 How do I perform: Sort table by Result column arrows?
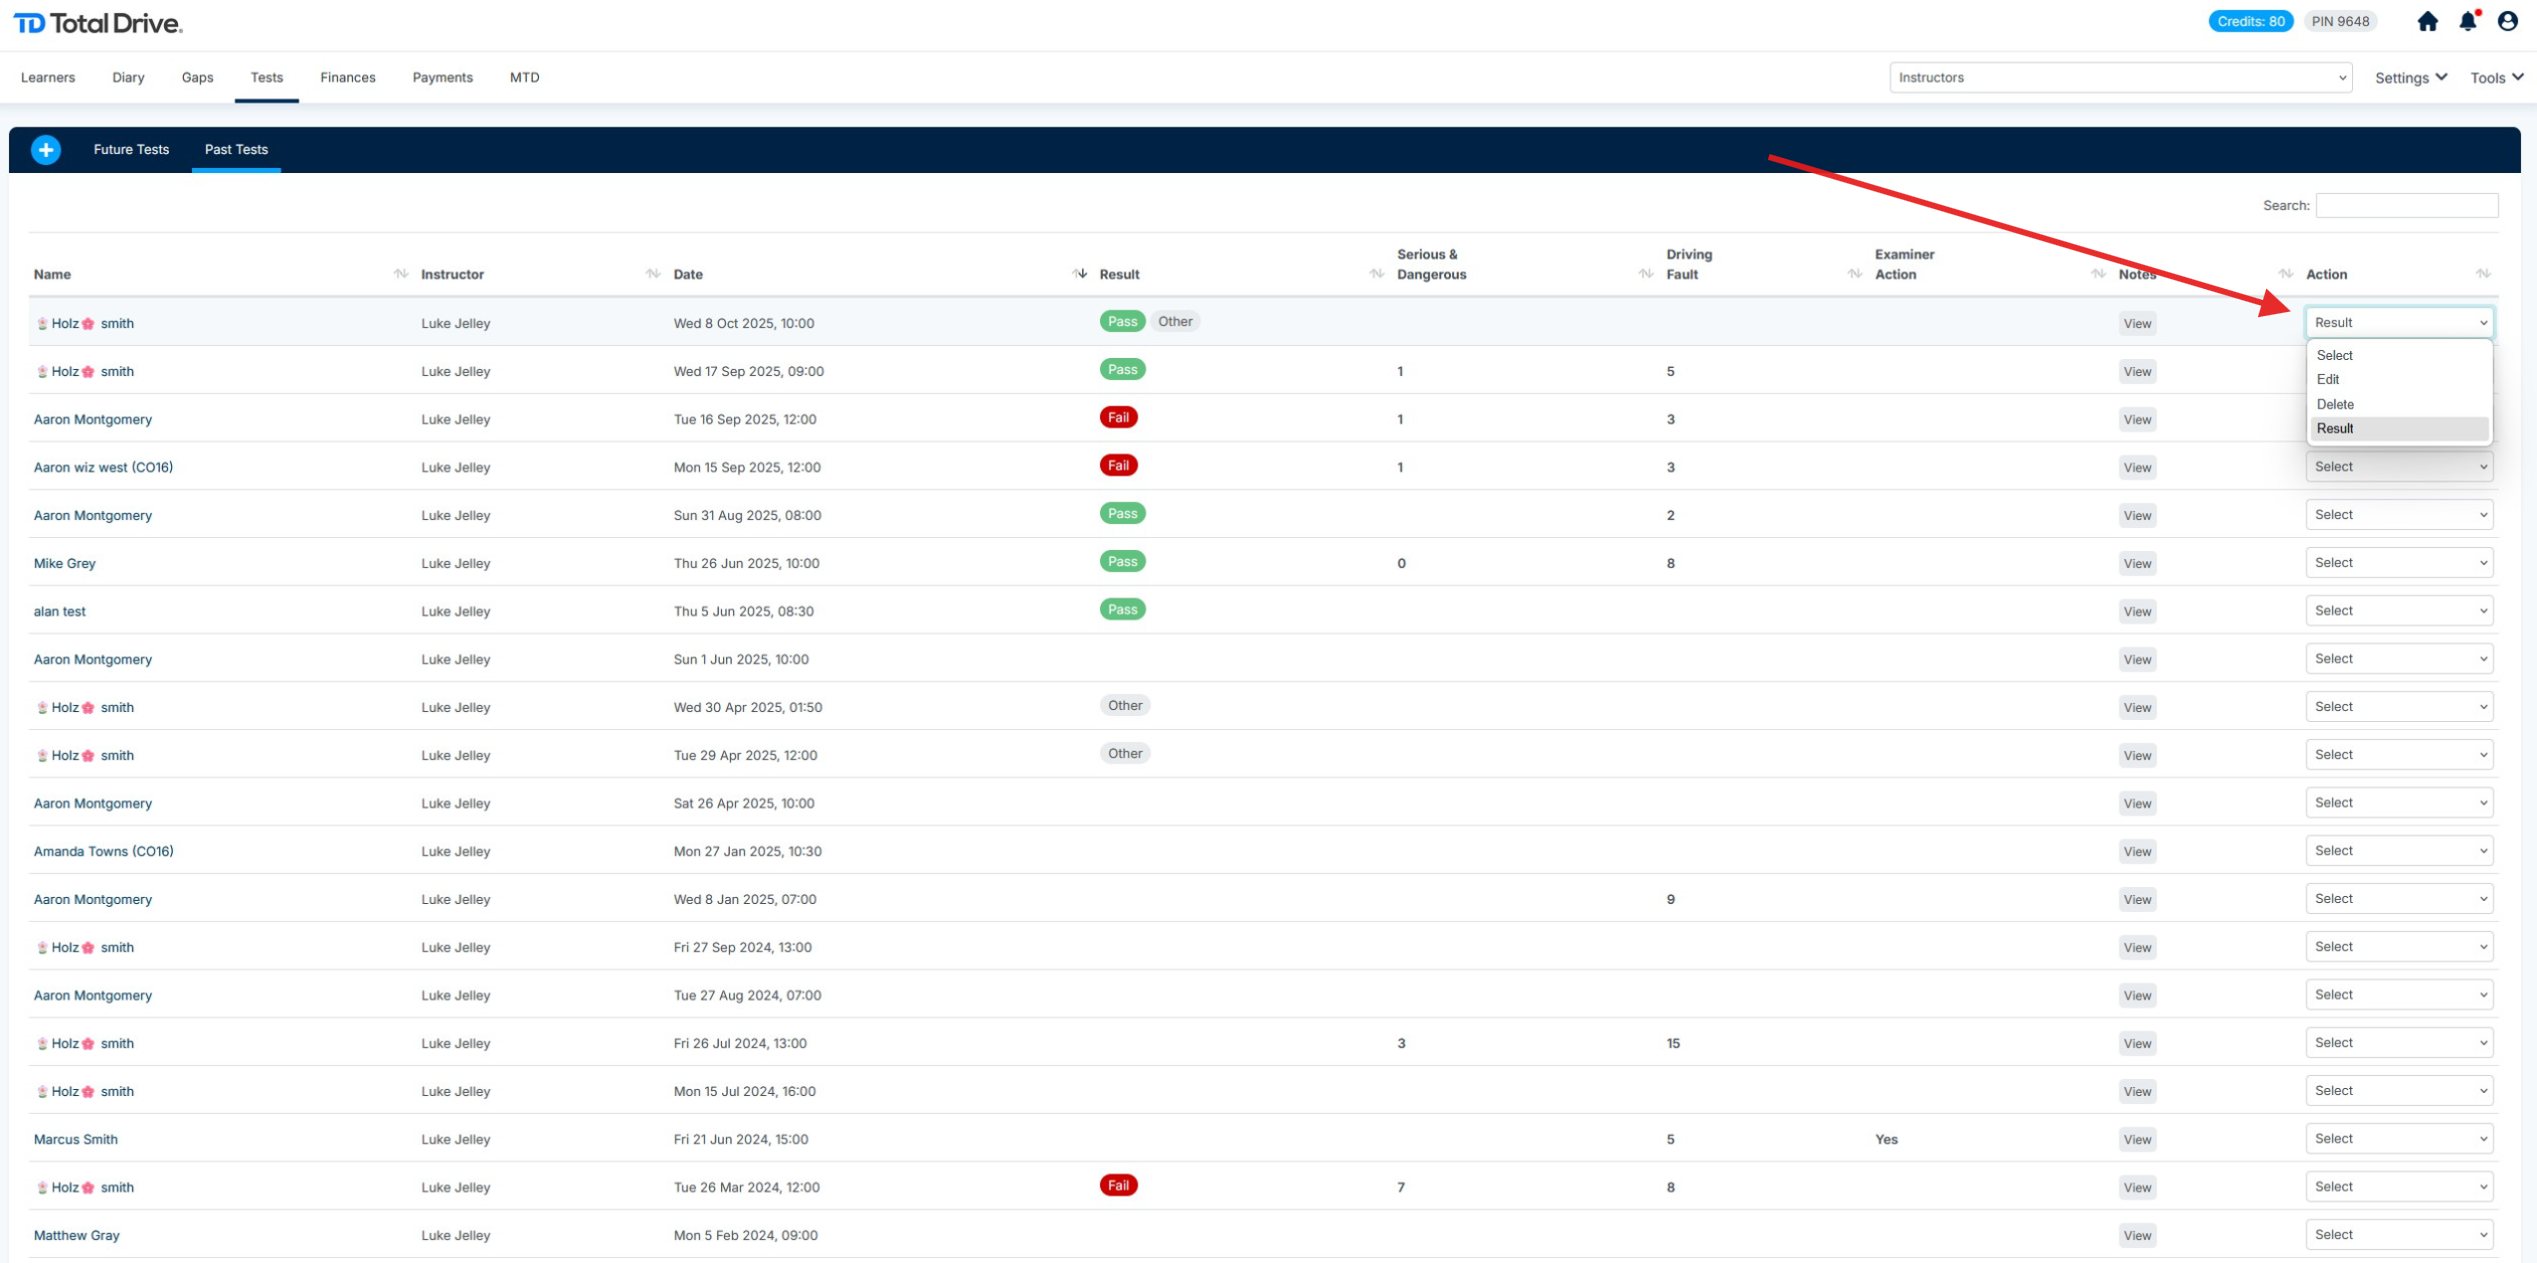coord(1376,274)
